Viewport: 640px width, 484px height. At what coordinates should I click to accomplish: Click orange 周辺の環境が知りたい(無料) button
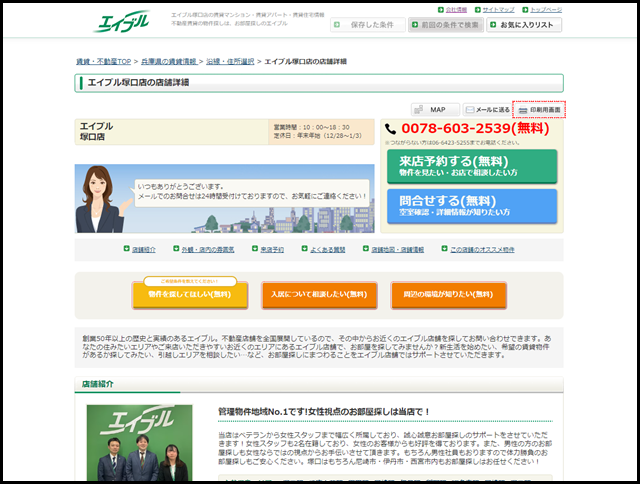[449, 295]
